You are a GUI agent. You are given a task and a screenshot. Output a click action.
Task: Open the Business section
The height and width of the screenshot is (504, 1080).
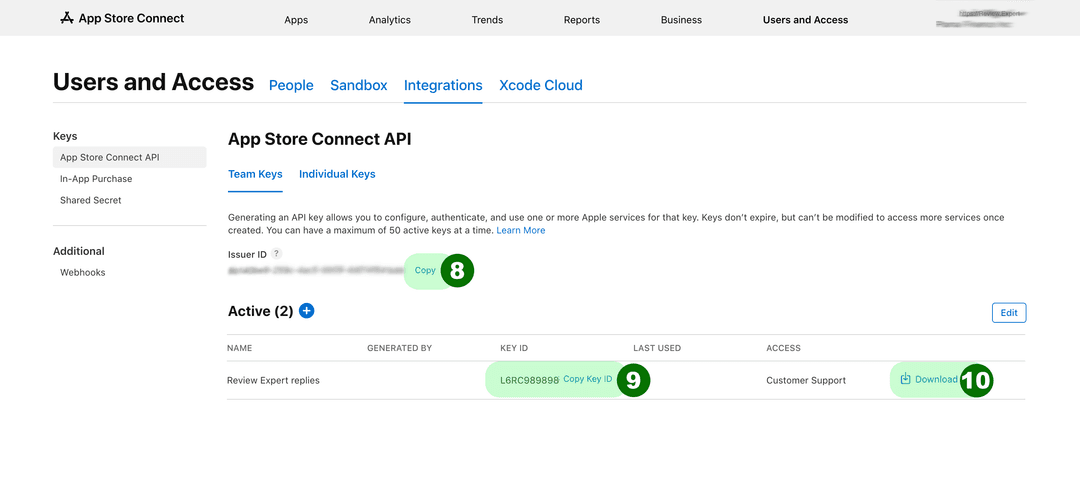[681, 20]
